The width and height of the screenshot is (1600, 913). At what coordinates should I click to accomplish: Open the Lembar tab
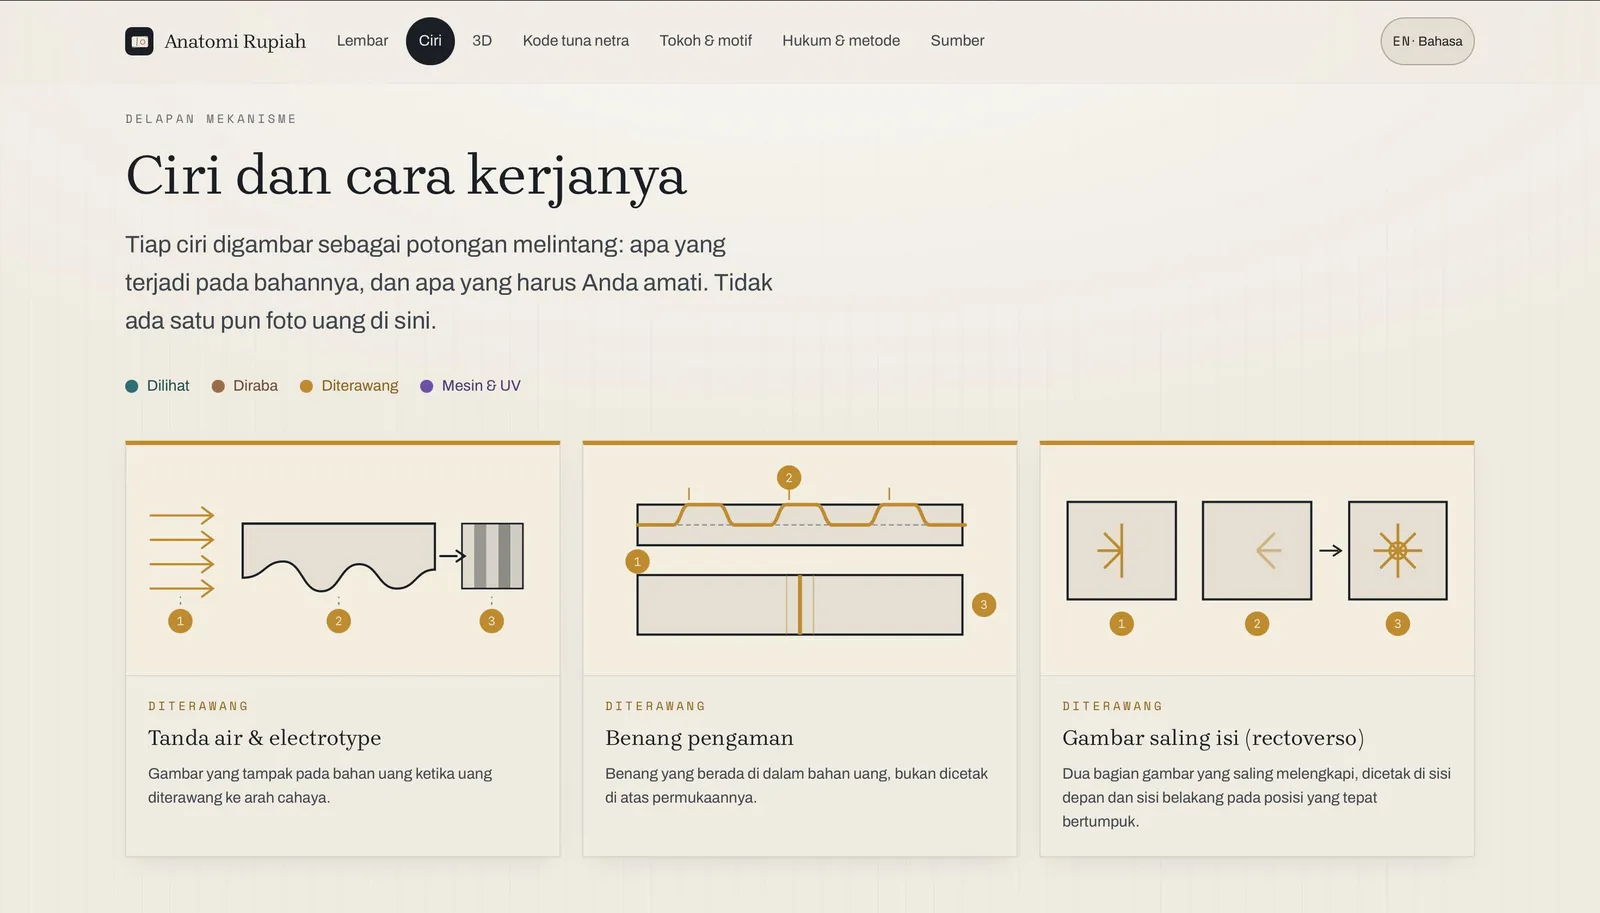tap(362, 41)
